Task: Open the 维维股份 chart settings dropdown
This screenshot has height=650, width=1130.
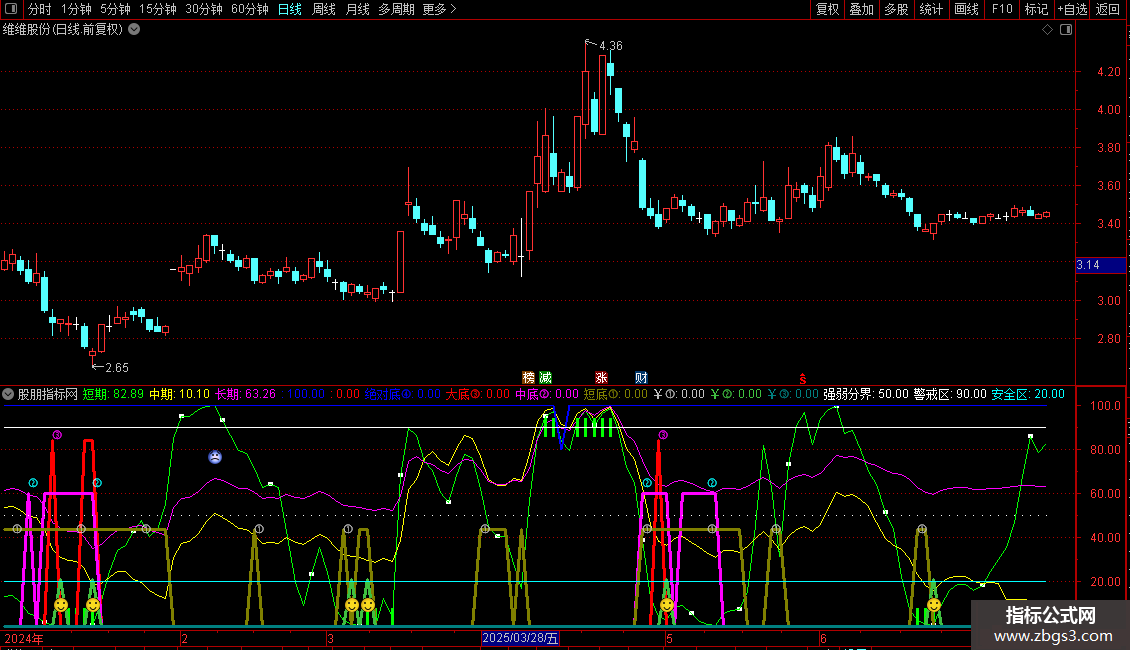Action: (134, 30)
